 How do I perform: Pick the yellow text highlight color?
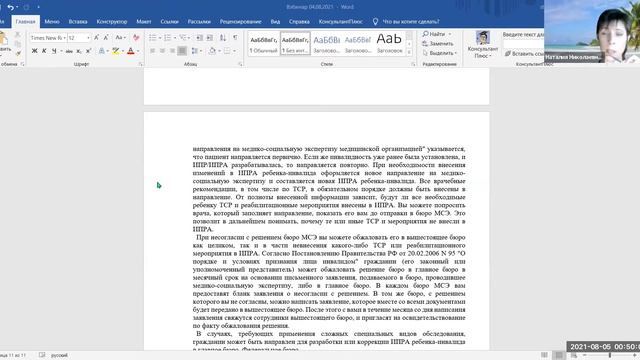[116, 51]
